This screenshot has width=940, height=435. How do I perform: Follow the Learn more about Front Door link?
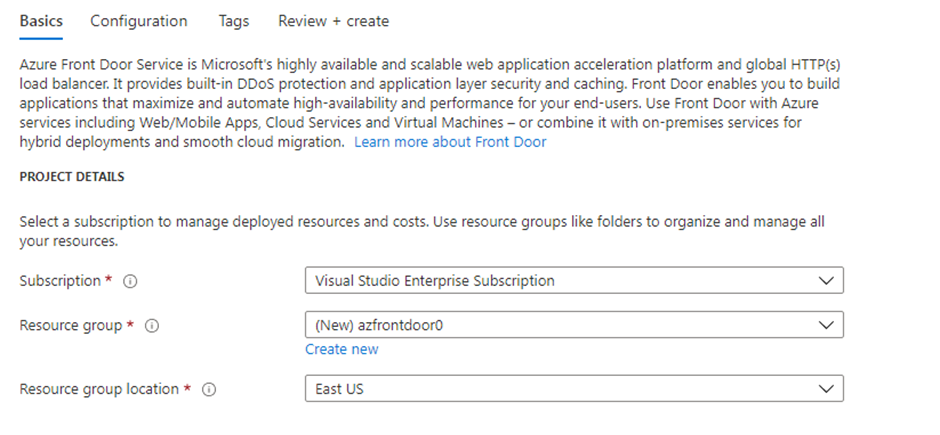(x=450, y=142)
